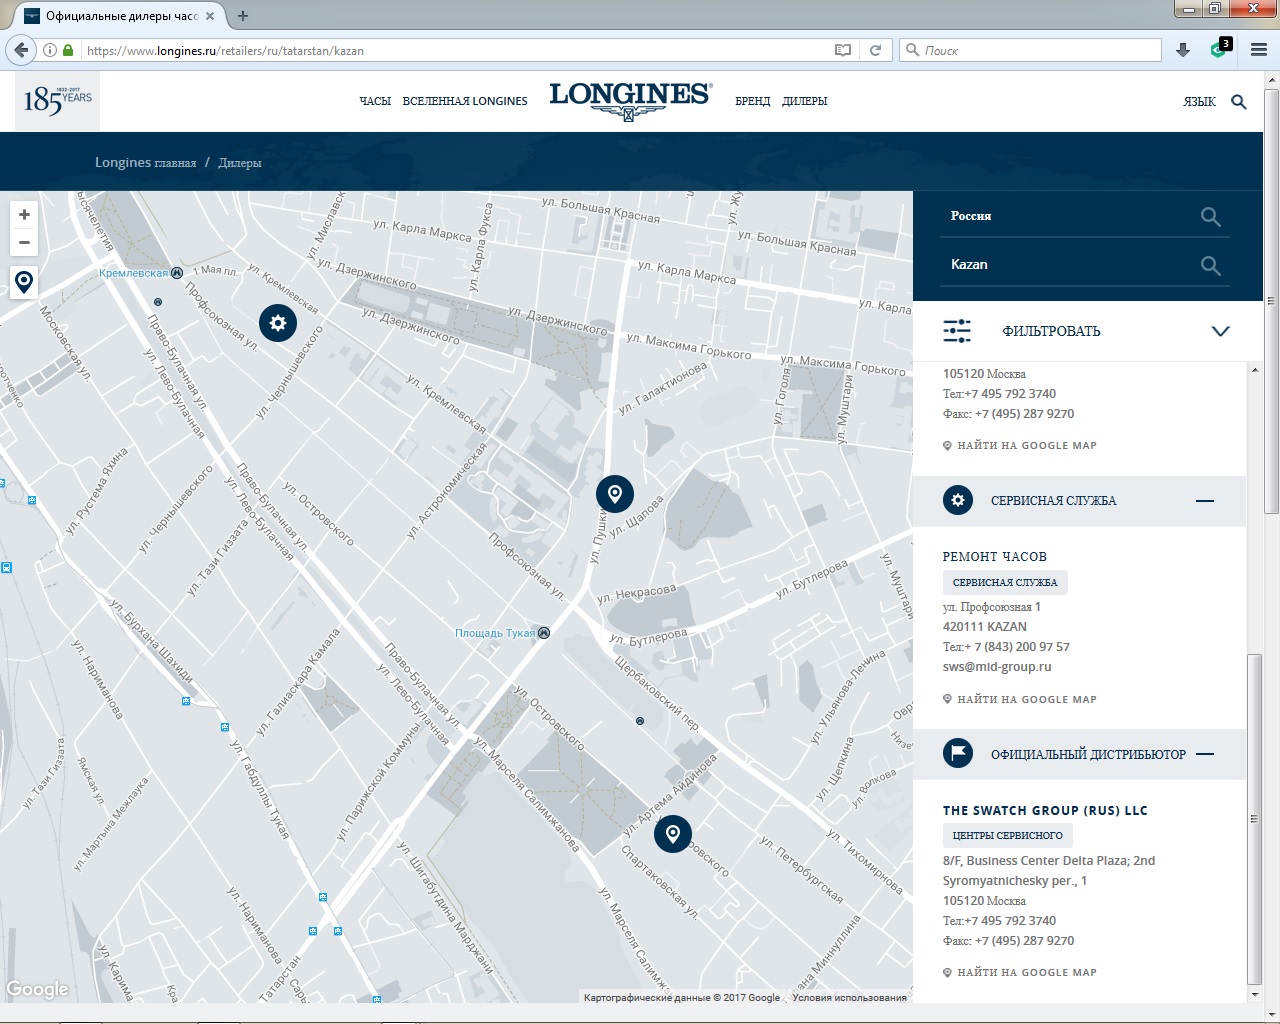Open site search magnifier in header
The height and width of the screenshot is (1024, 1280).
1239,101
